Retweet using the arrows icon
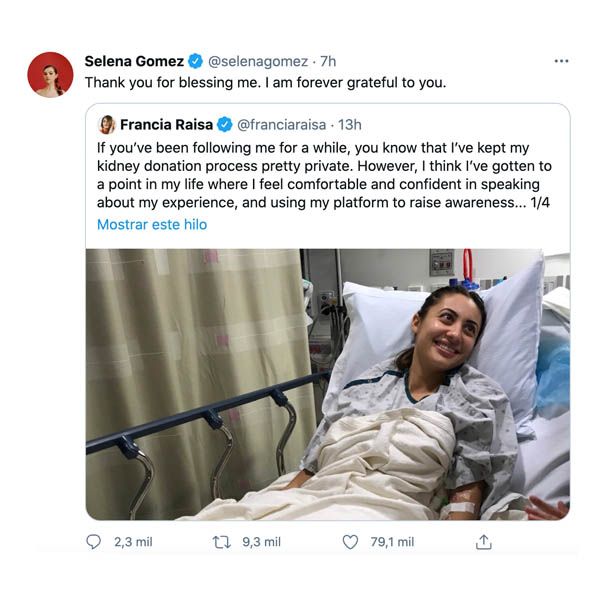 coord(221,542)
